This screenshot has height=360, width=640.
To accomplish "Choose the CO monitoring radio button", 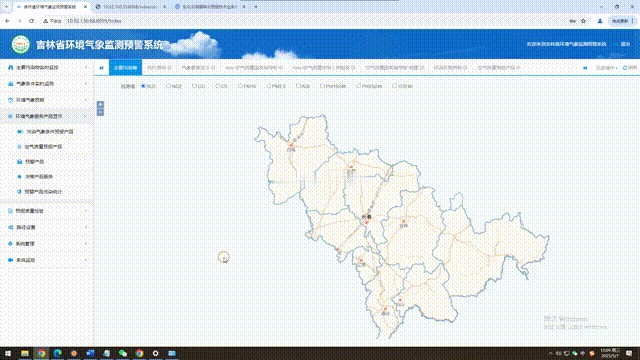I will 194,86.
